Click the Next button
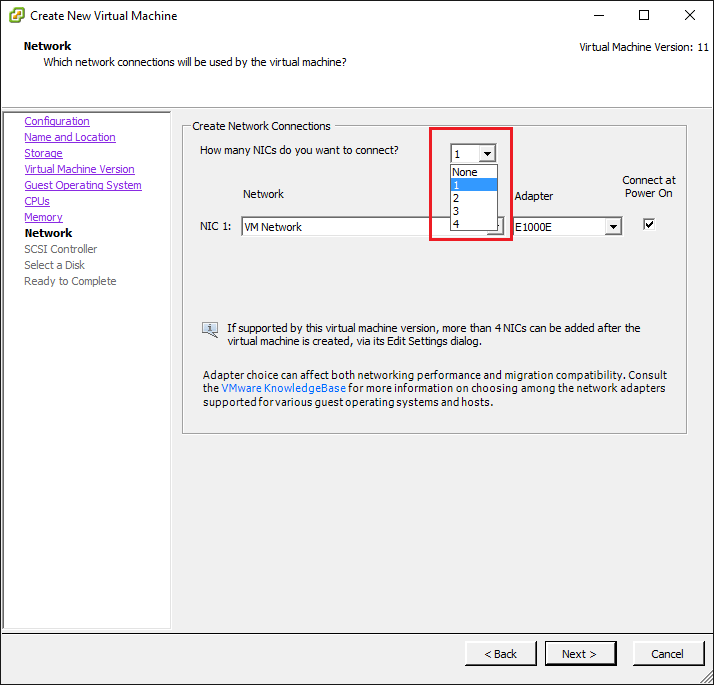714x685 pixels. tap(579, 654)
